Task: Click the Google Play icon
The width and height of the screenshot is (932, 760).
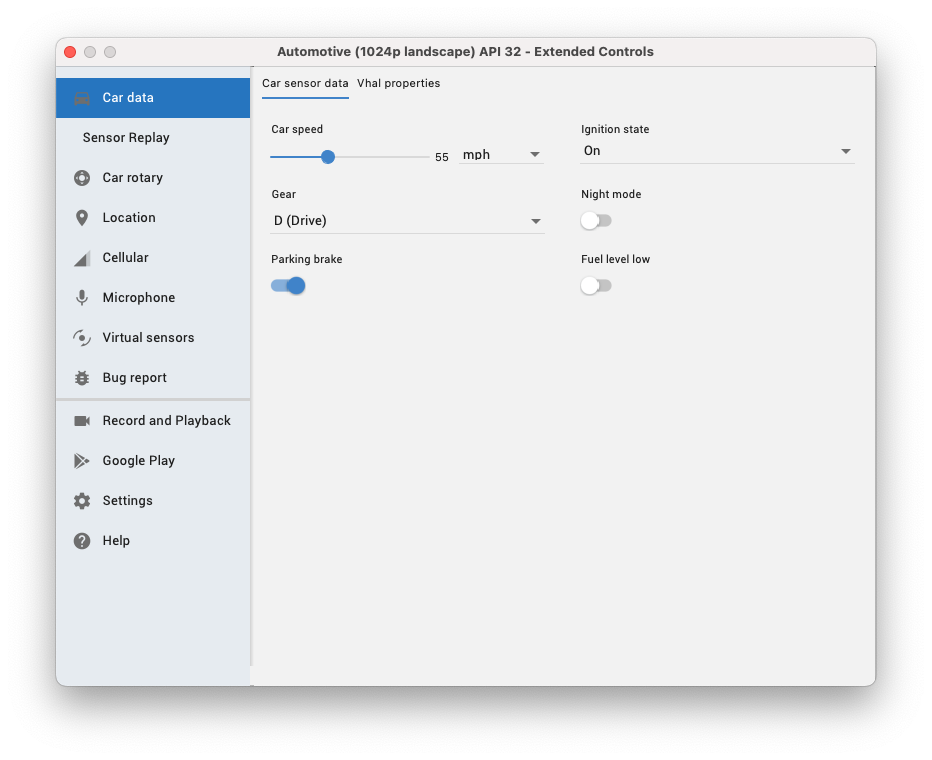Action: [x=82, y=461]
